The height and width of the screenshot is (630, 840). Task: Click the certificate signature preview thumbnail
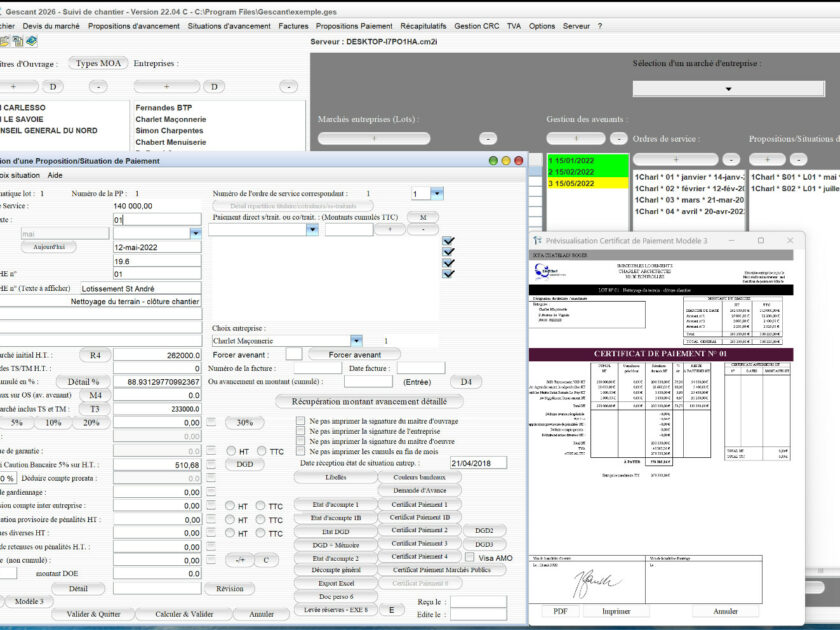(x=597, y=583)
